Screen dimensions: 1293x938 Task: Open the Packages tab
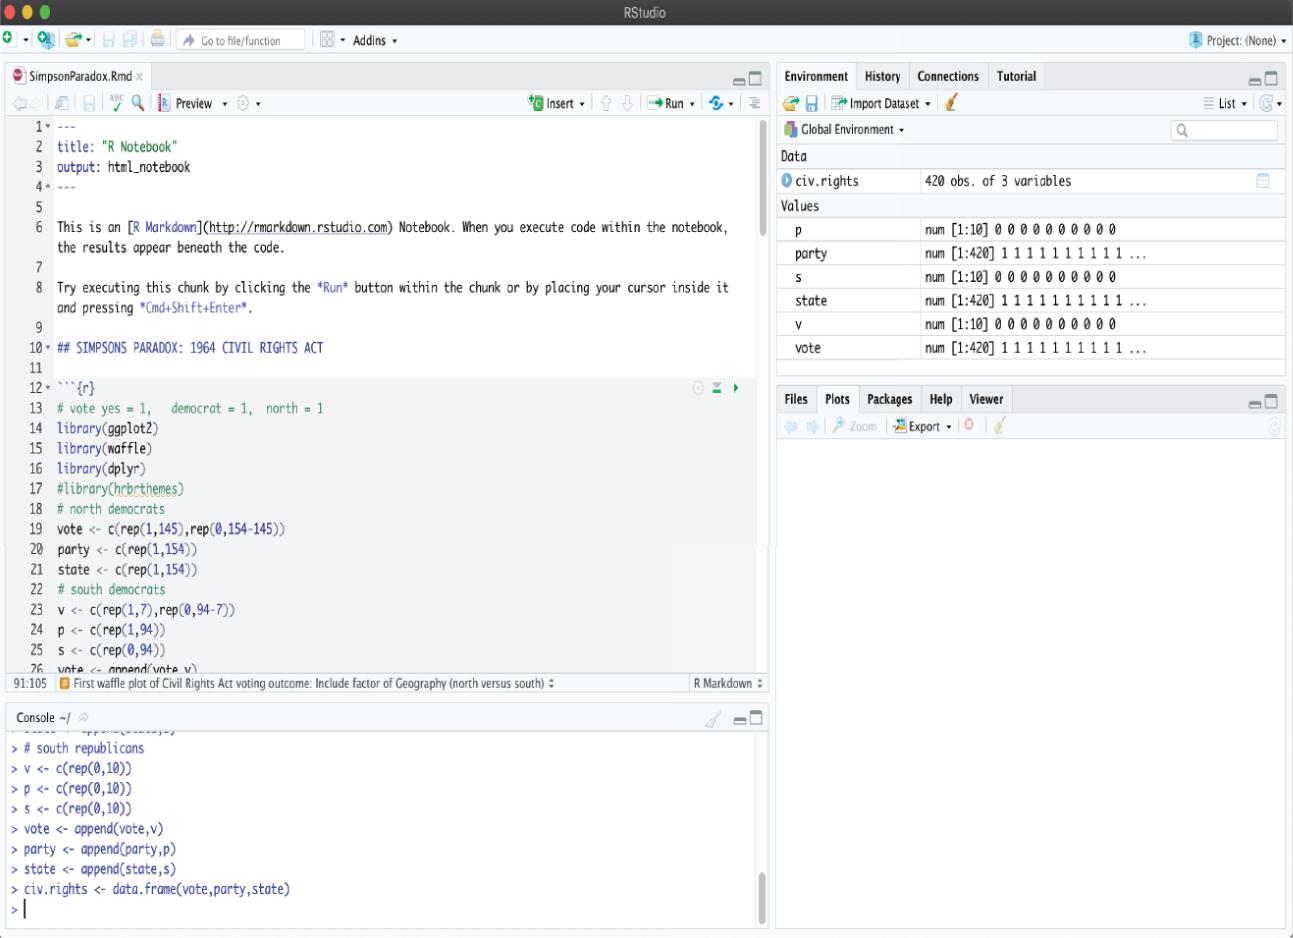tap(889, 399)
